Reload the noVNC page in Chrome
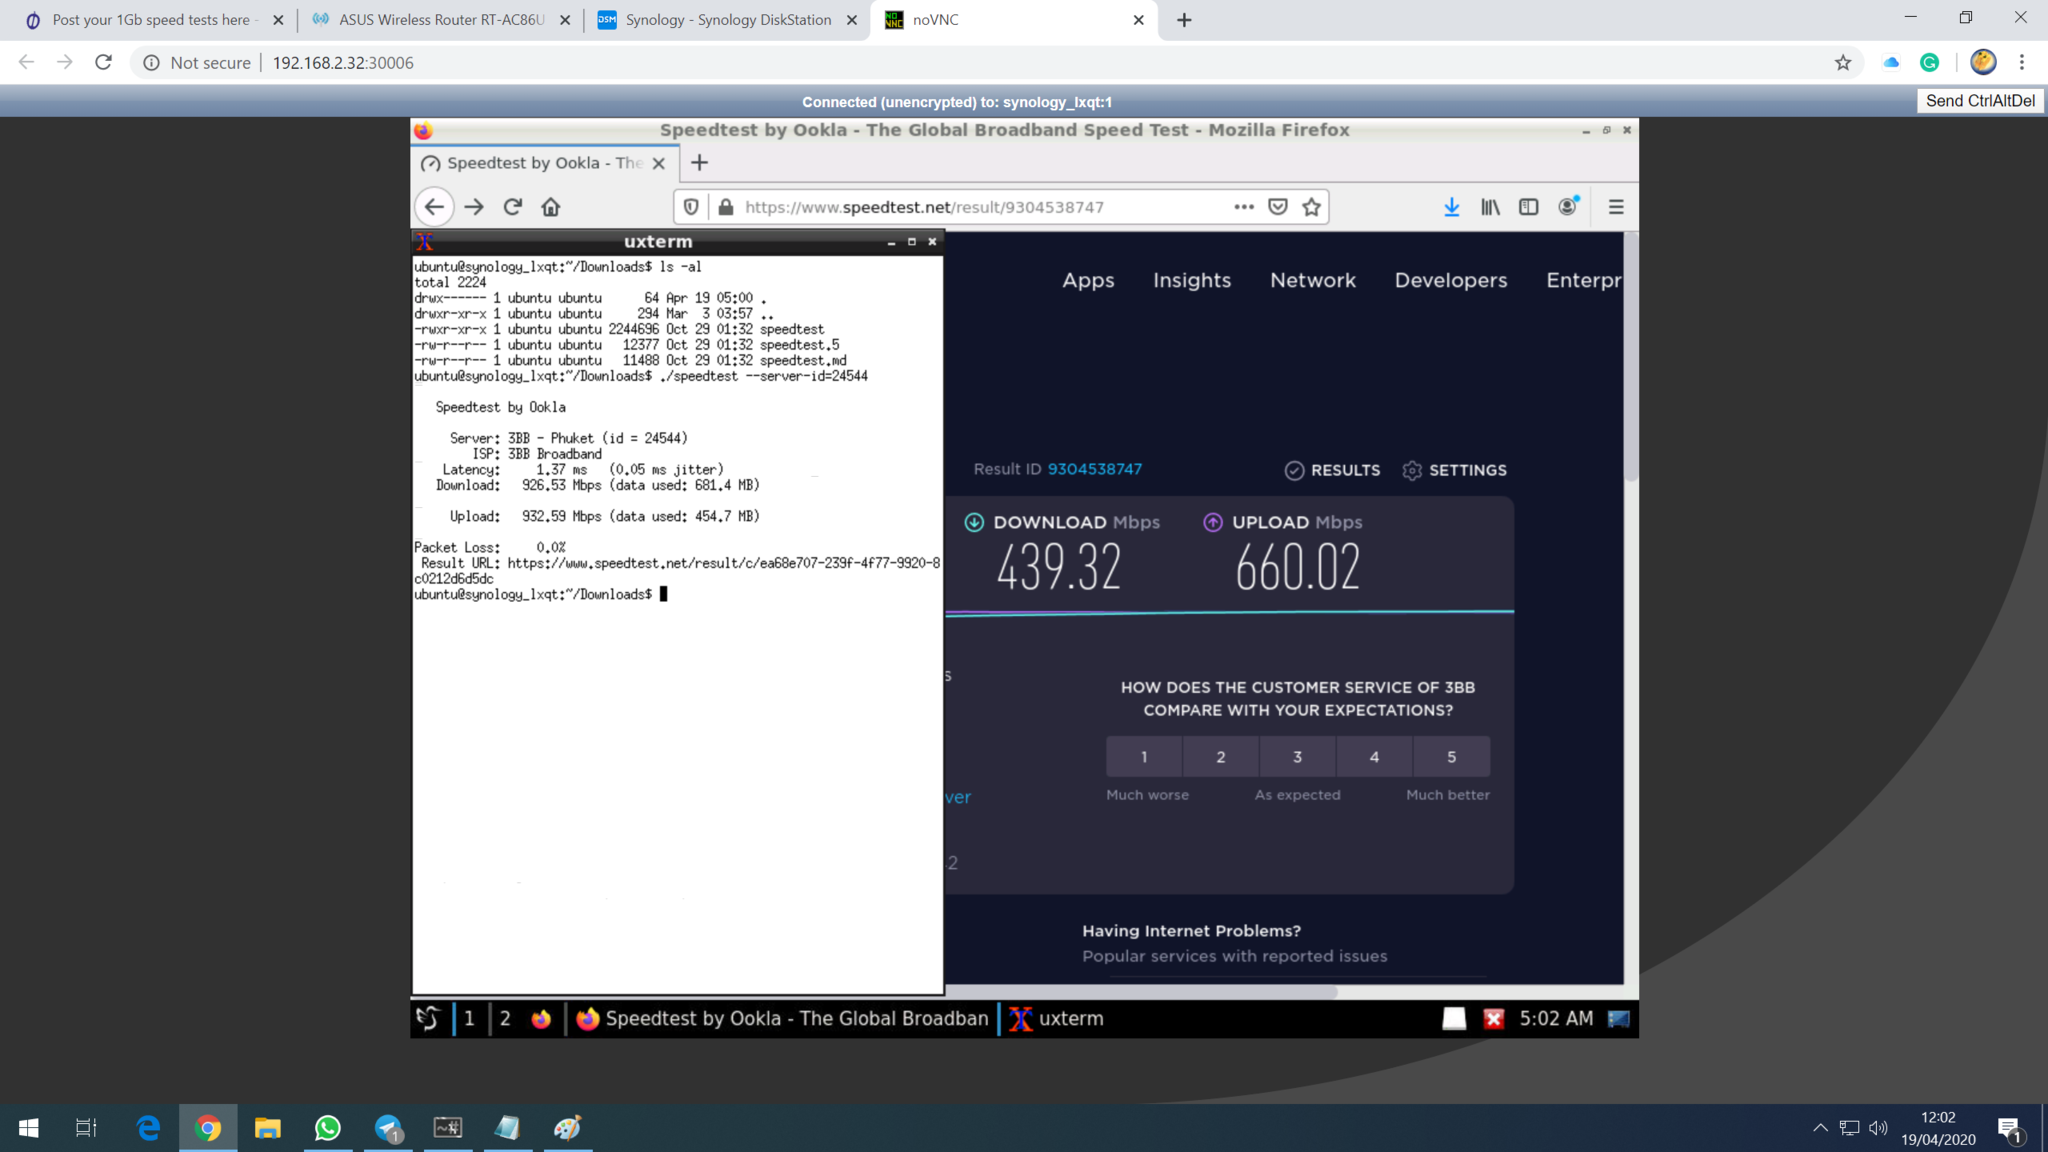The image size is (2048, 1152). click(x=103, y=62)
